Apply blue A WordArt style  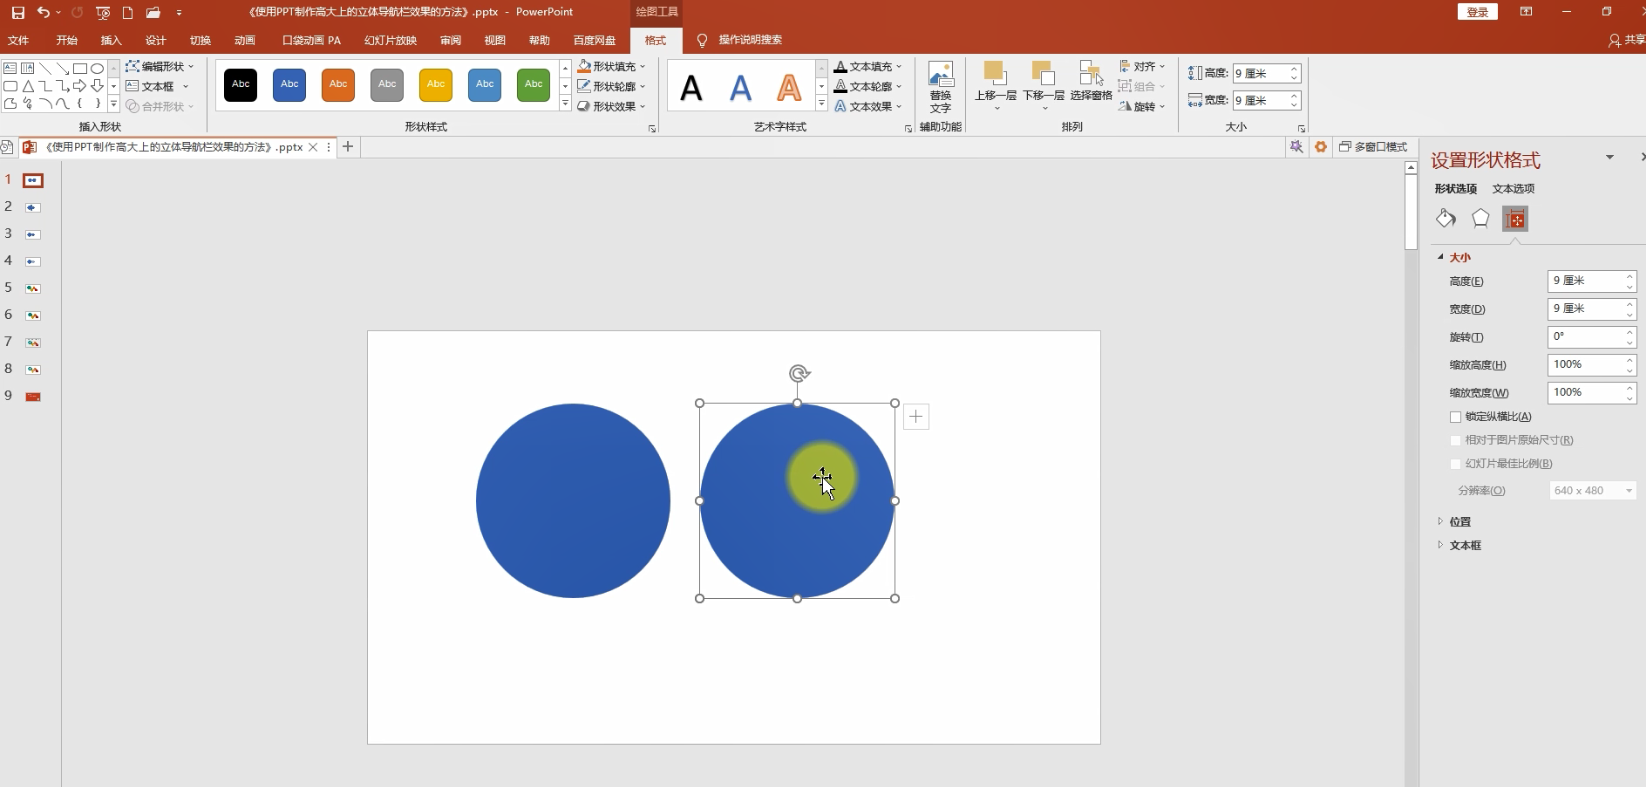click(740, 88)
